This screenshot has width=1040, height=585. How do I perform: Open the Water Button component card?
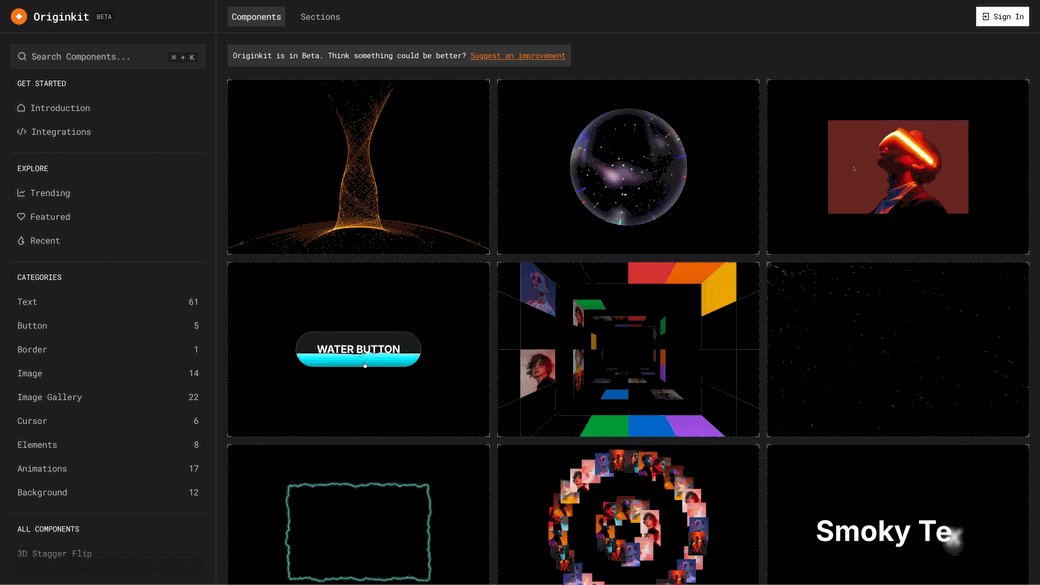point(358,350)
